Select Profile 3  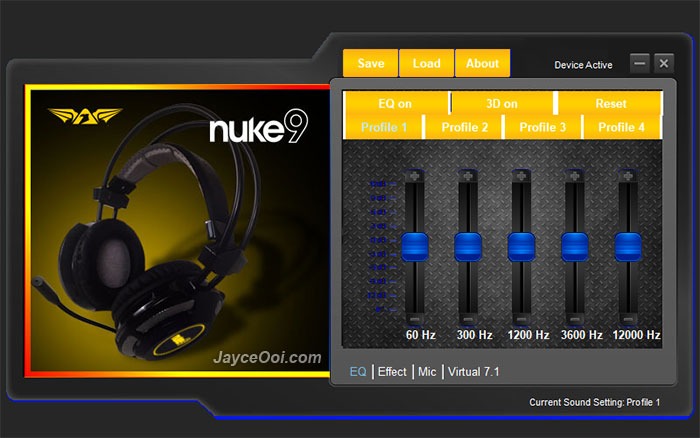pyautogui.click(x=542, y=127)
